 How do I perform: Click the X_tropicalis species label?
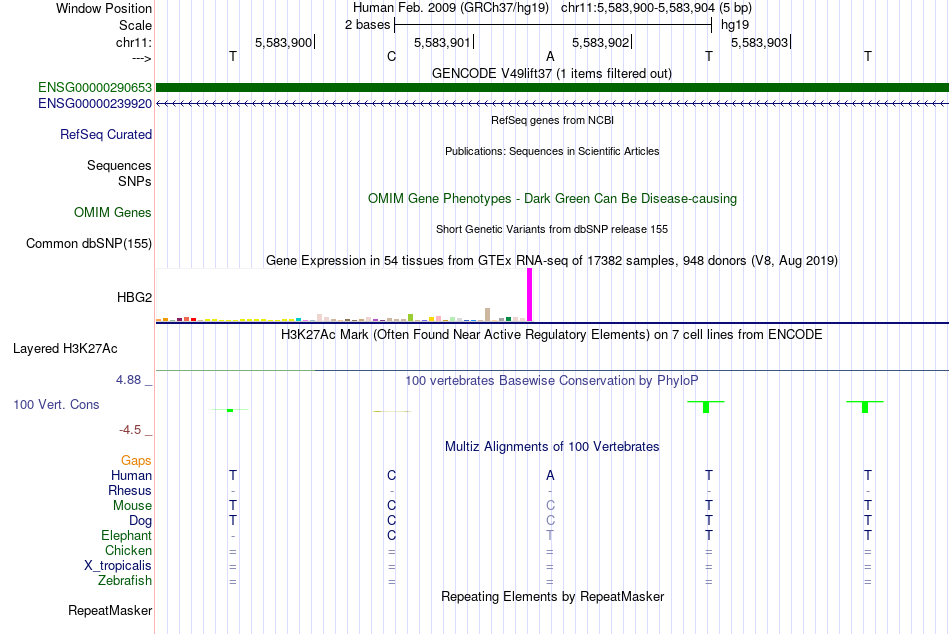point(118,566)
